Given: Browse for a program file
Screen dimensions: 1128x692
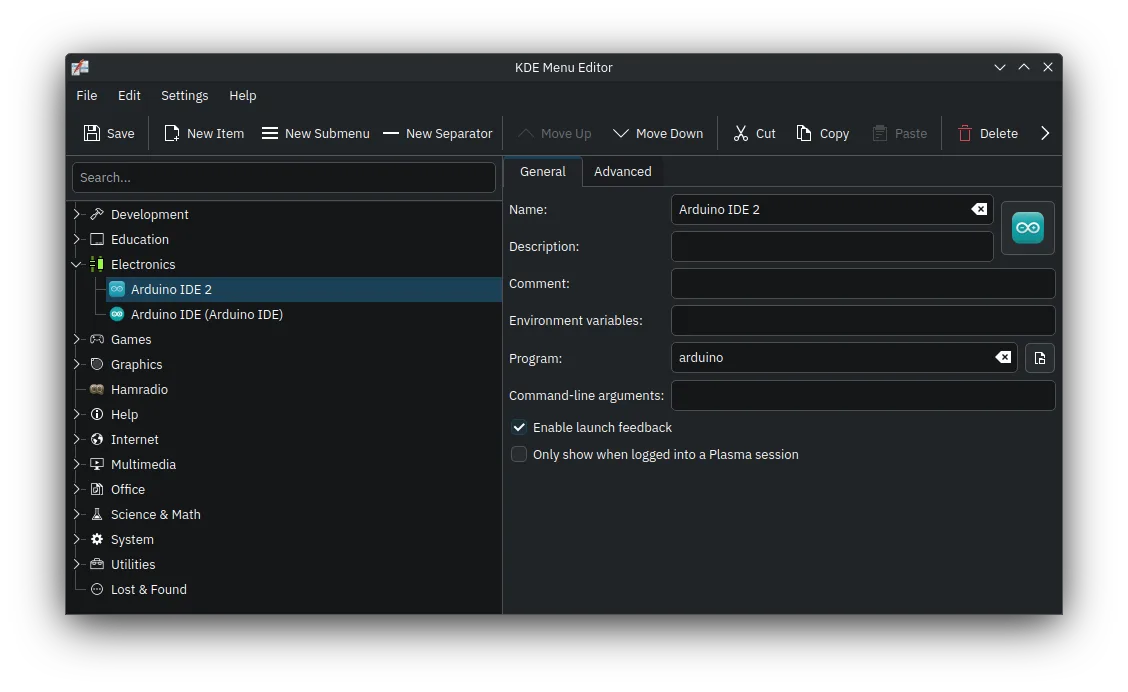Looking at the screenshot, I should pos(1040,358).
